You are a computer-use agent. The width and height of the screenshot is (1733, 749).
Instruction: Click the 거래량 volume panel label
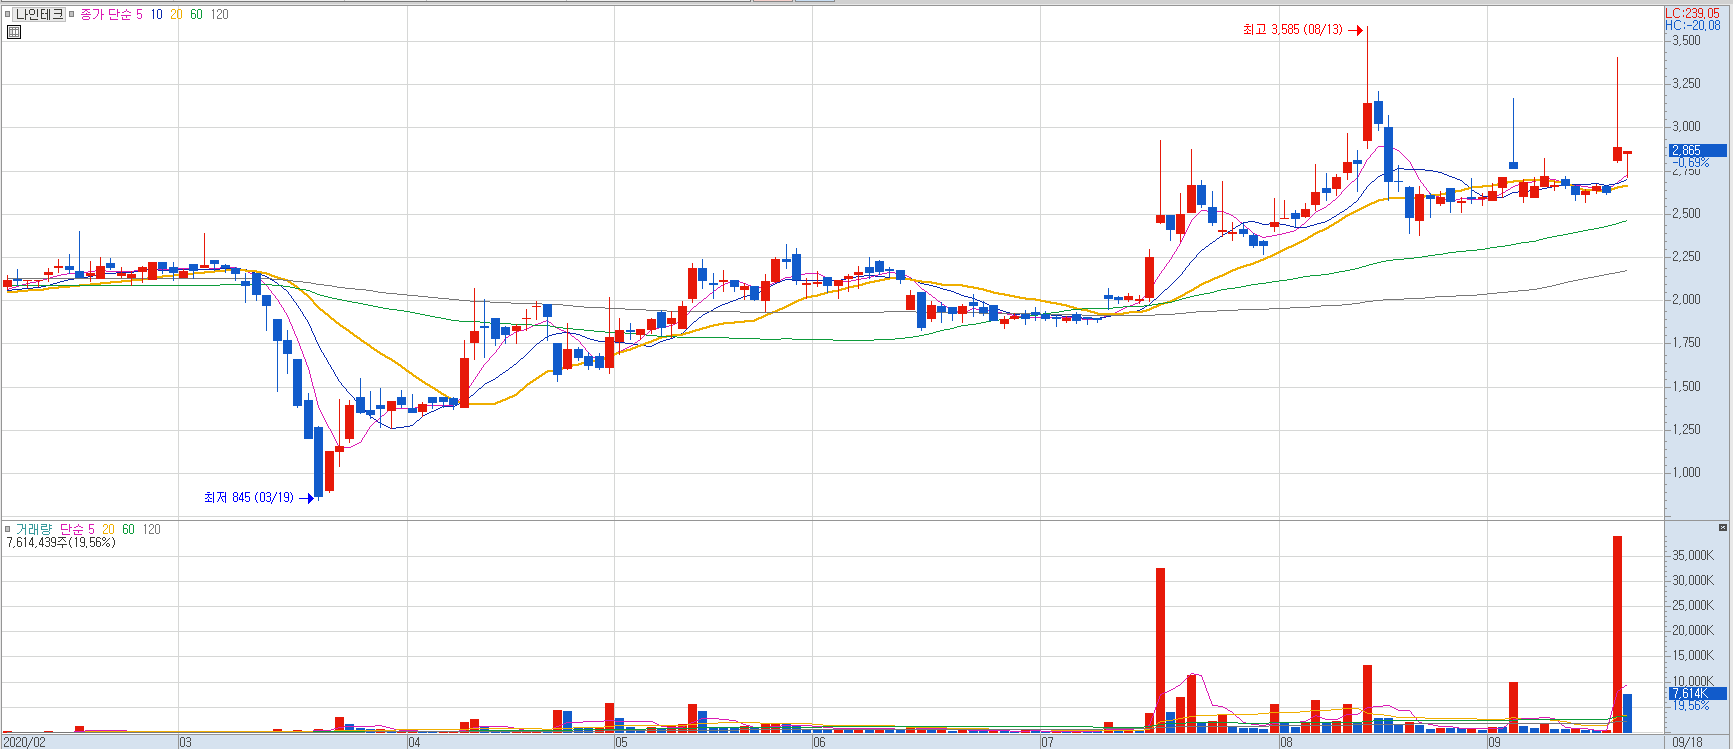33,529
